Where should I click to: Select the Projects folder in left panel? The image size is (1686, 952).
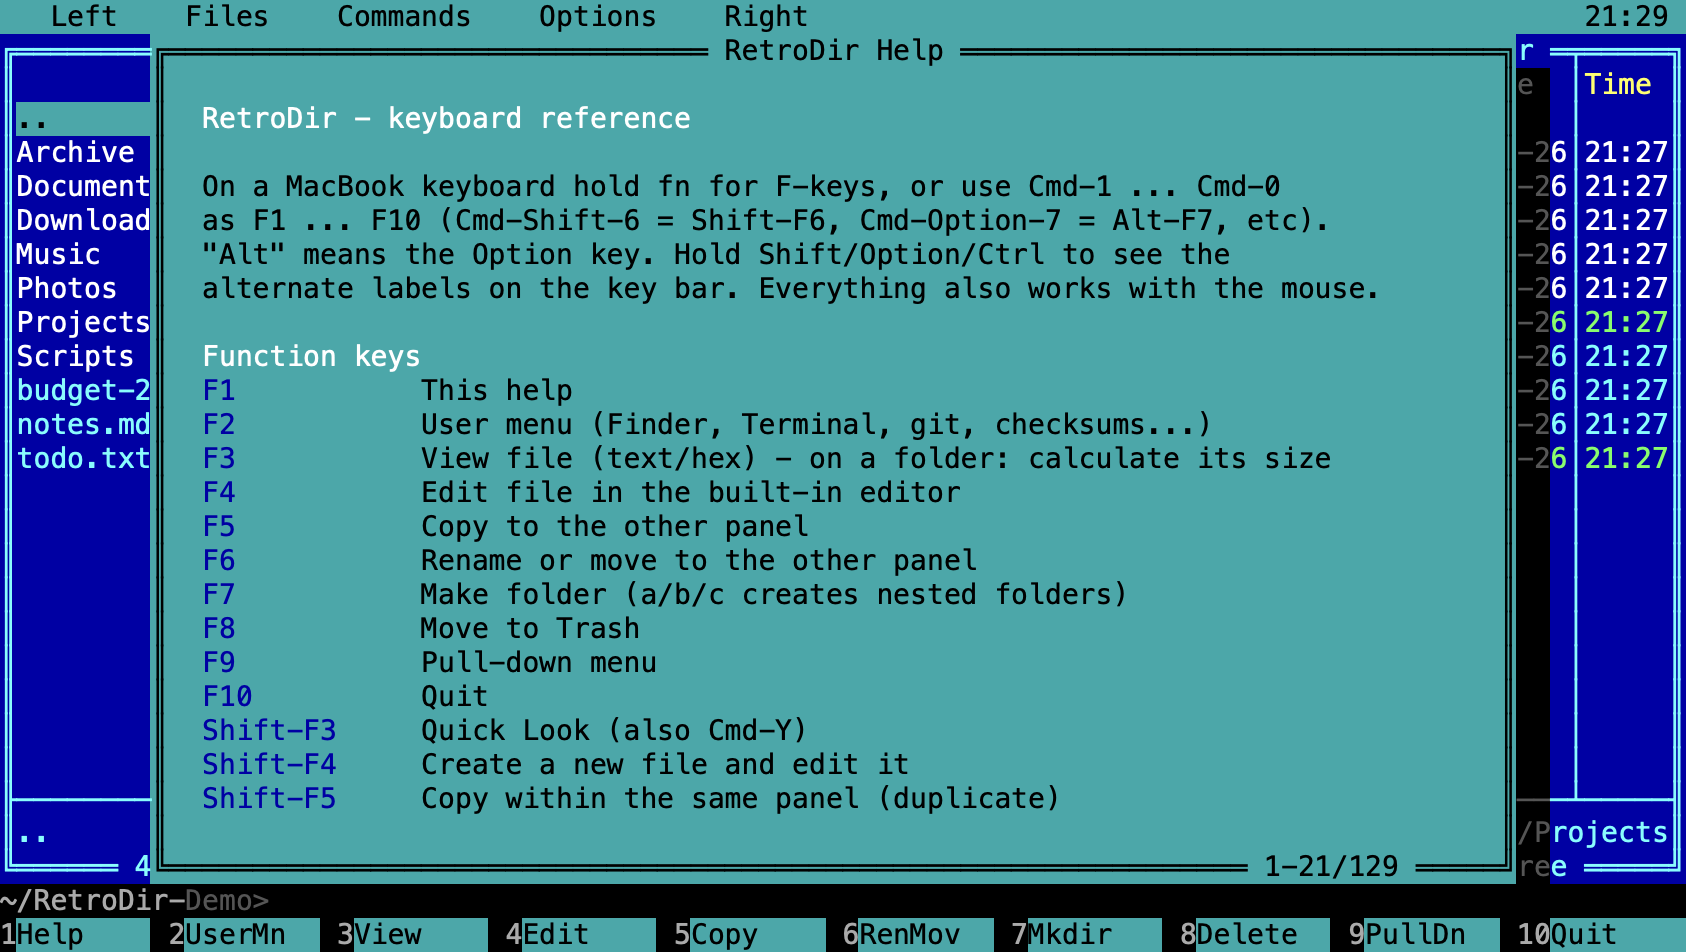pyautogui.click(x=83, y=323)
